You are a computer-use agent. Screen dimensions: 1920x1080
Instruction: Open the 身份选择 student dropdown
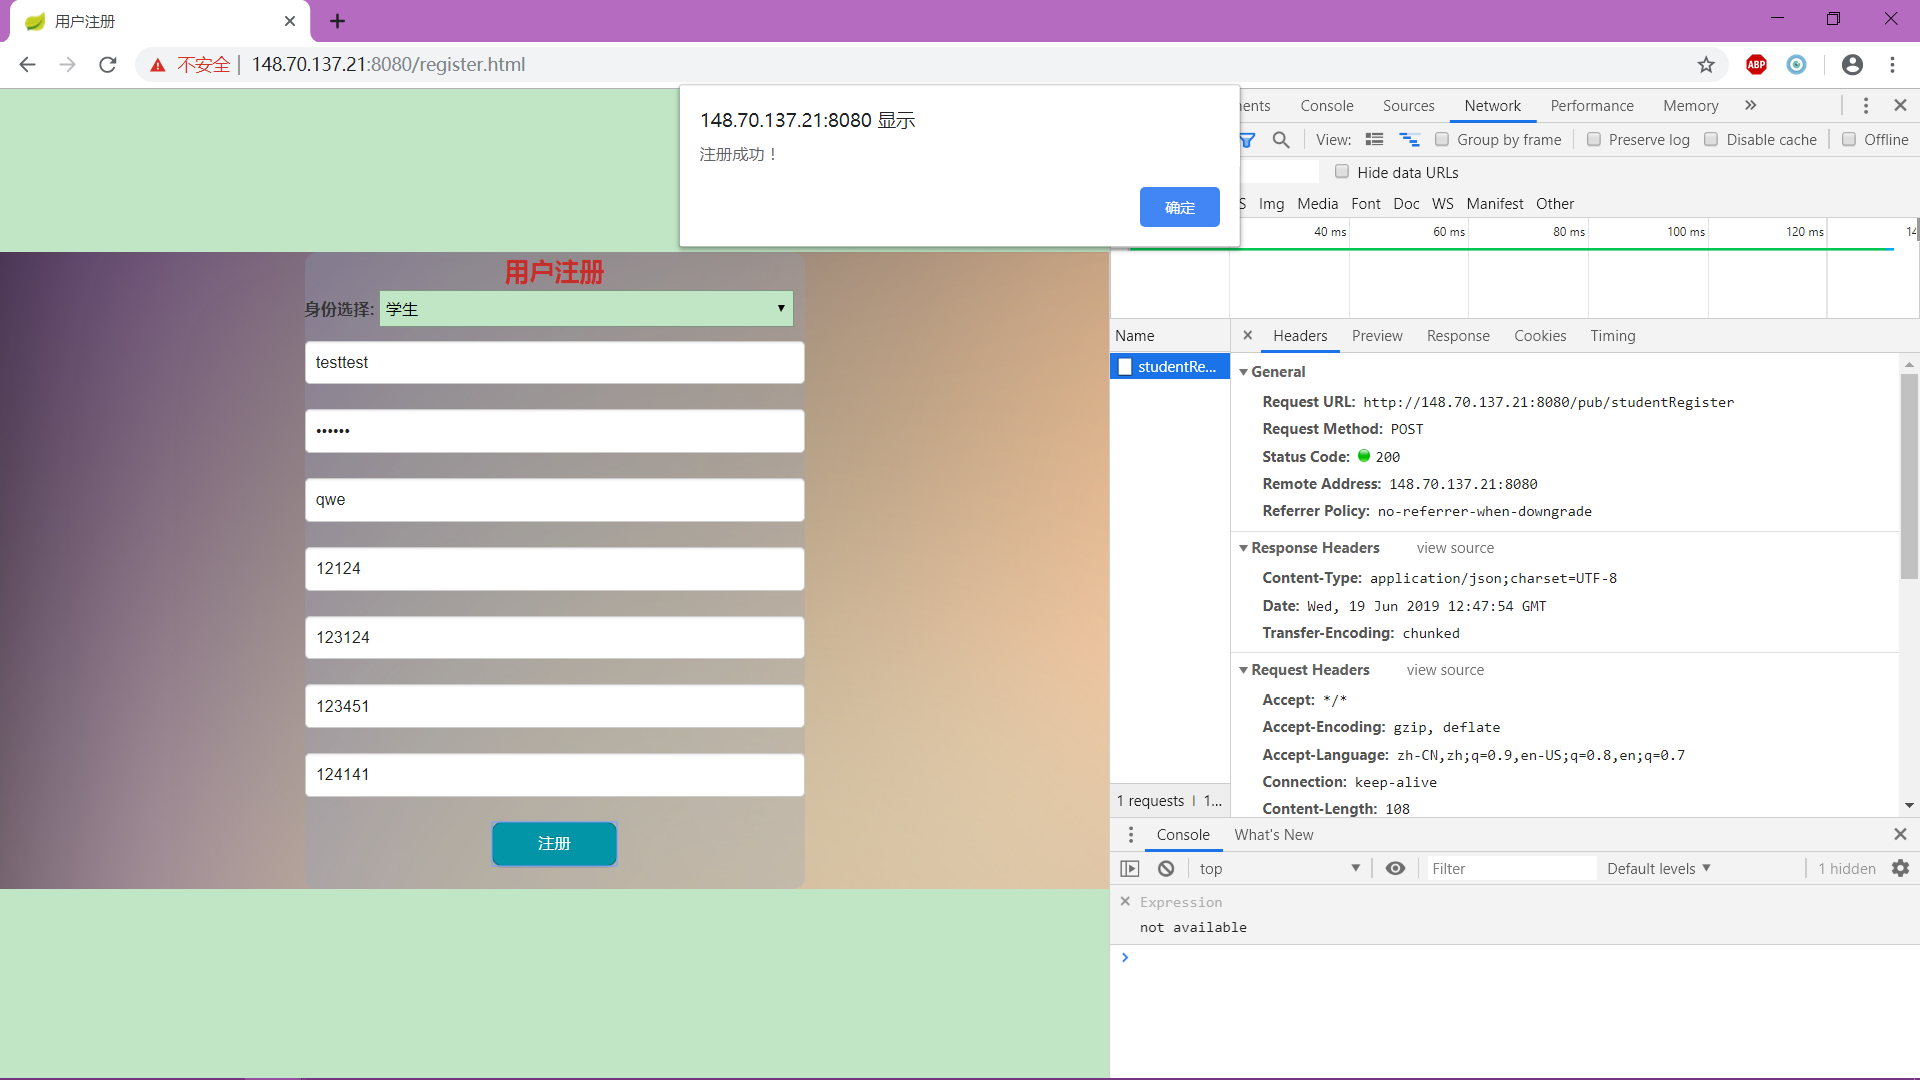pos(586,309)
